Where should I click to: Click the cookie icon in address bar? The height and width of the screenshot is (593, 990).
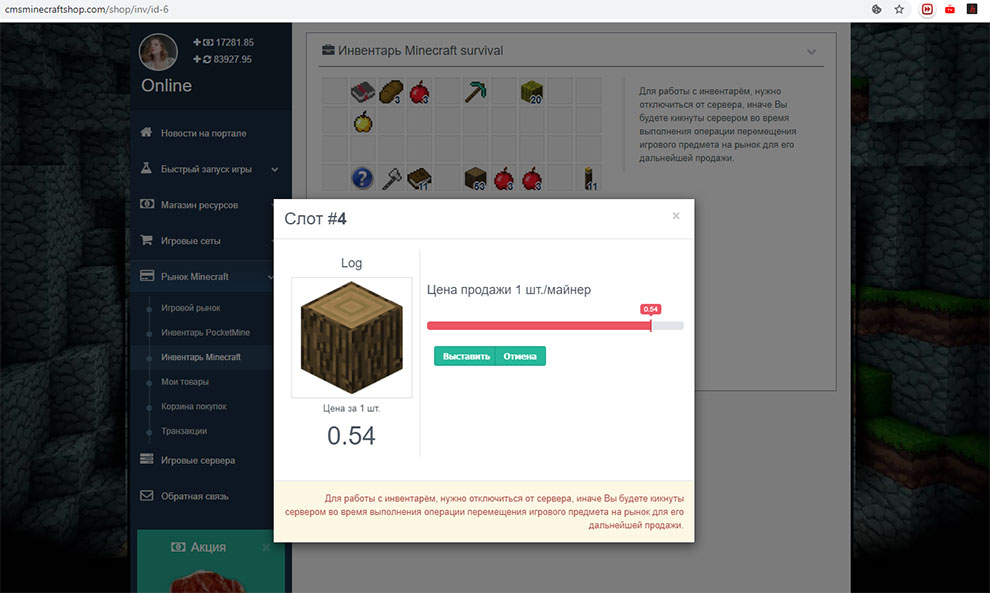(876, 9)
